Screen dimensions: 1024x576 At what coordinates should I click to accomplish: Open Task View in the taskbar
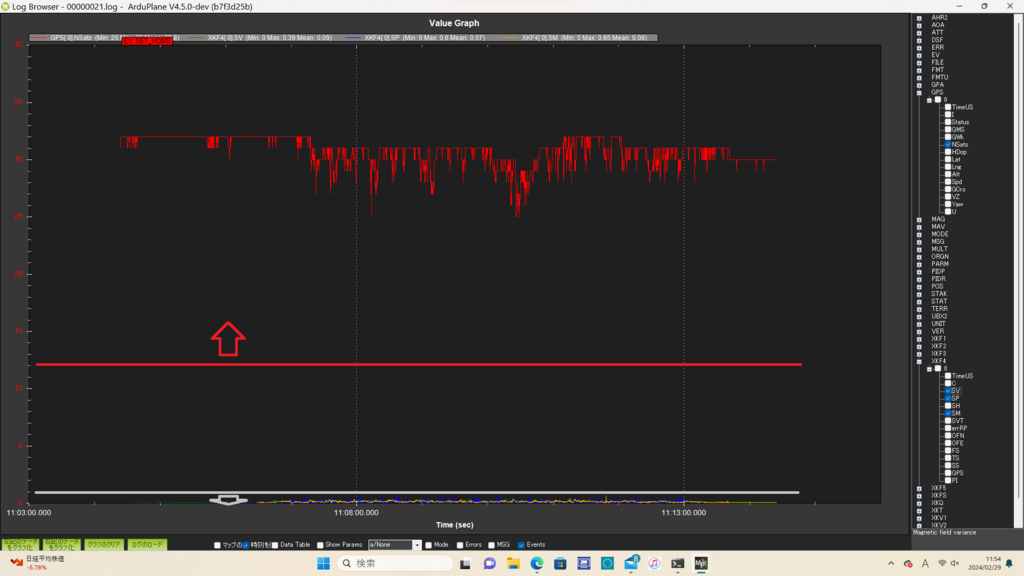pyautogui.click(x=465, y=564)
